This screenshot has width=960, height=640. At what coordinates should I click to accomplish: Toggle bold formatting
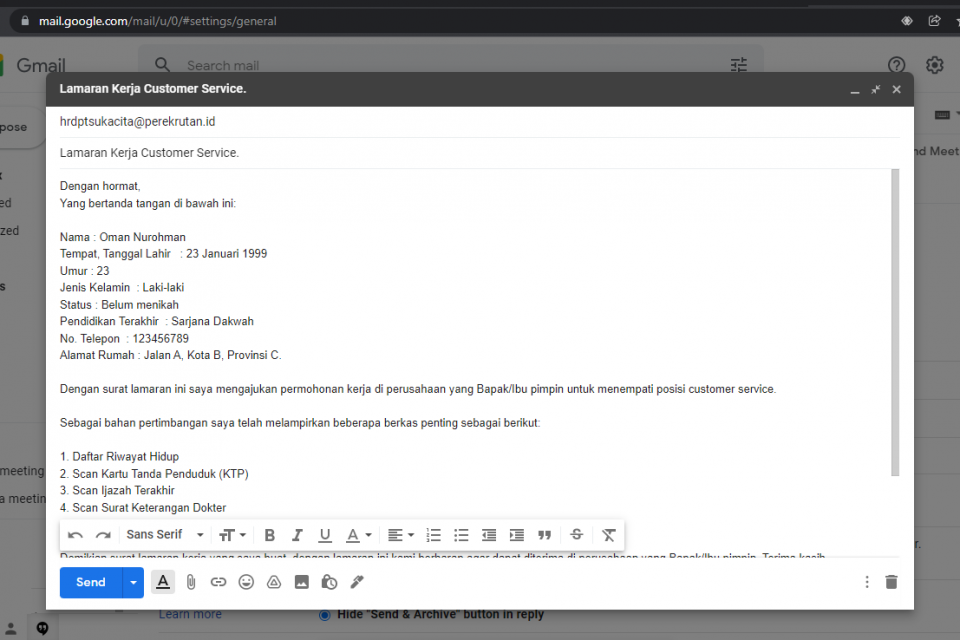269,535
